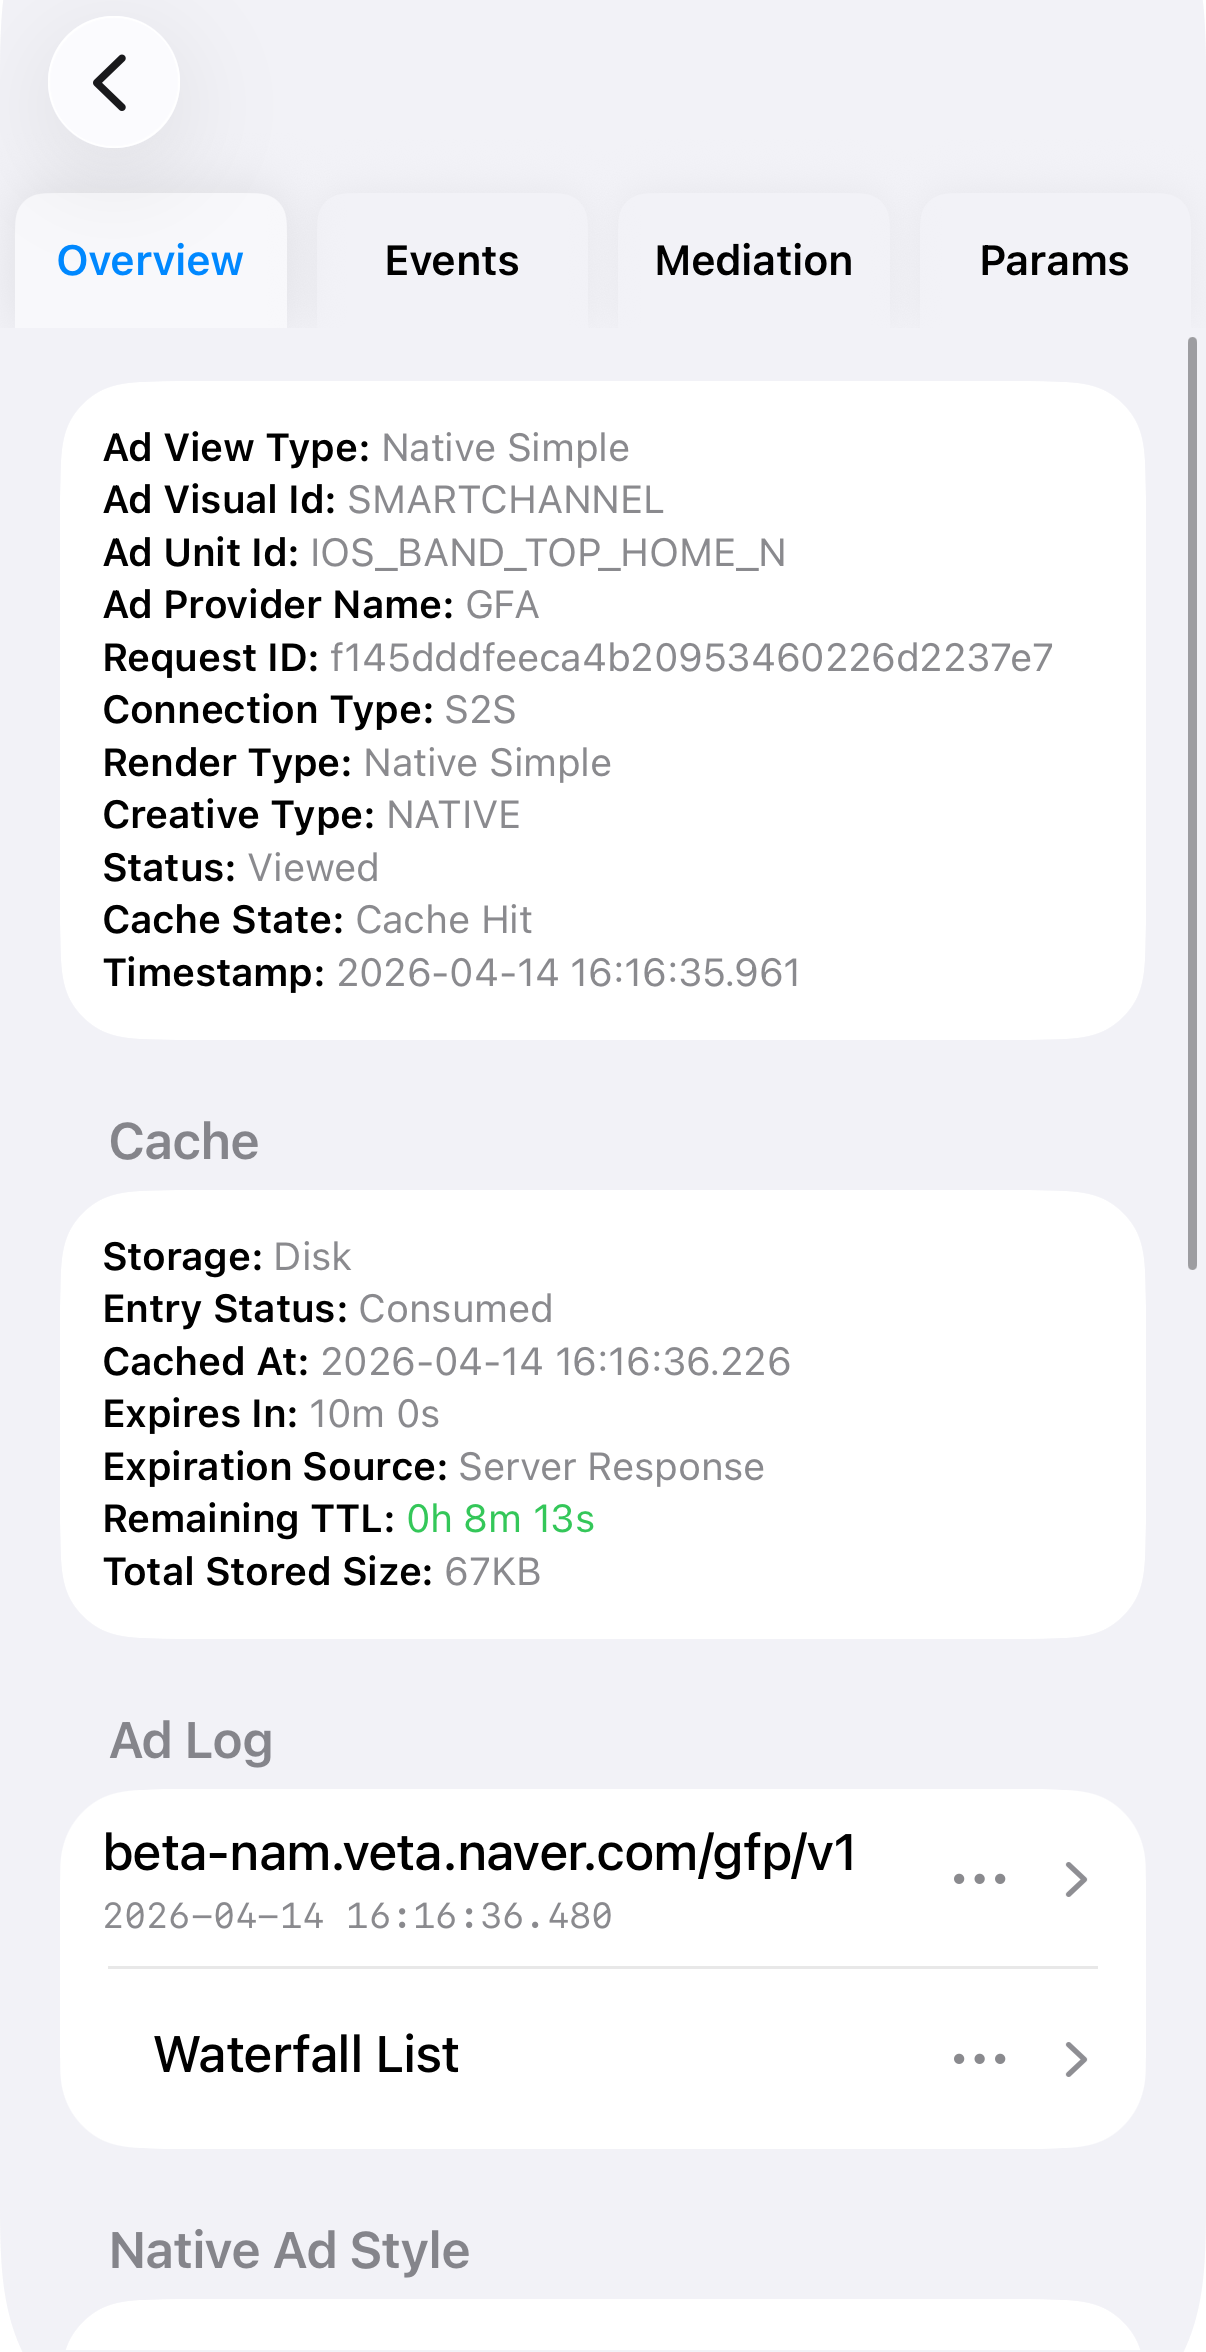Click the vertical scrollbar on the right

pos(1192,800)
